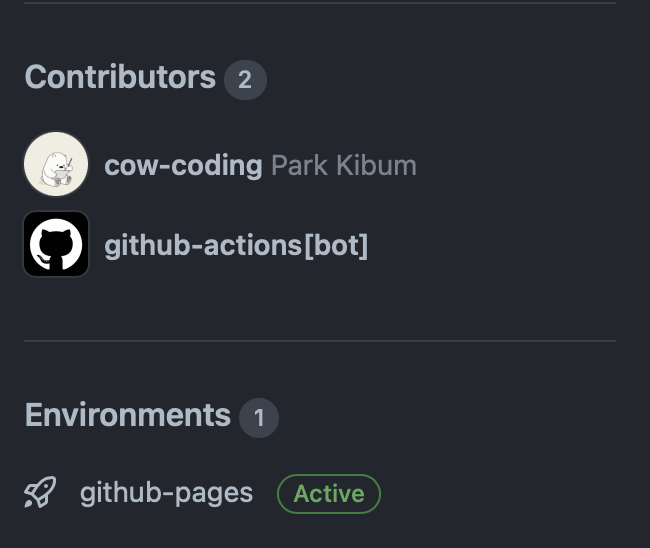
Task: Click the github-actions Octocat avatar
Action: pyautogui.click(x=56, y=244)
